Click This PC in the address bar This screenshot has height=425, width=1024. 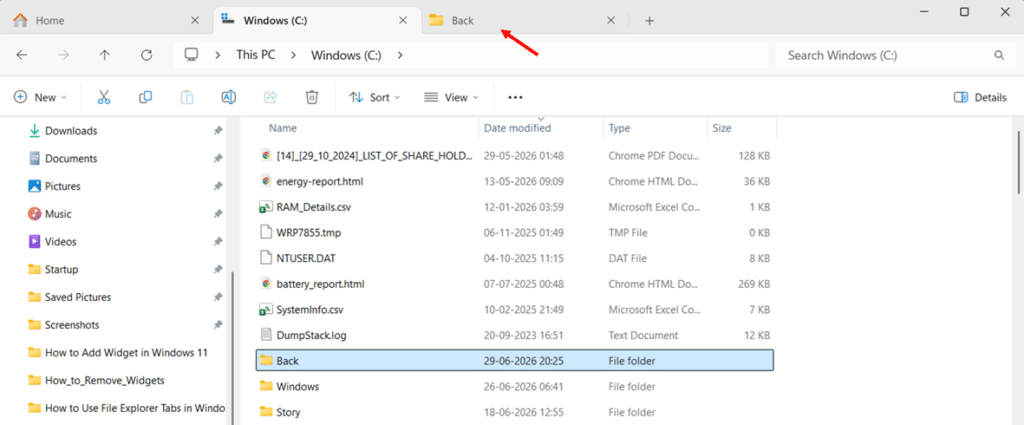[x=255, y=55]
